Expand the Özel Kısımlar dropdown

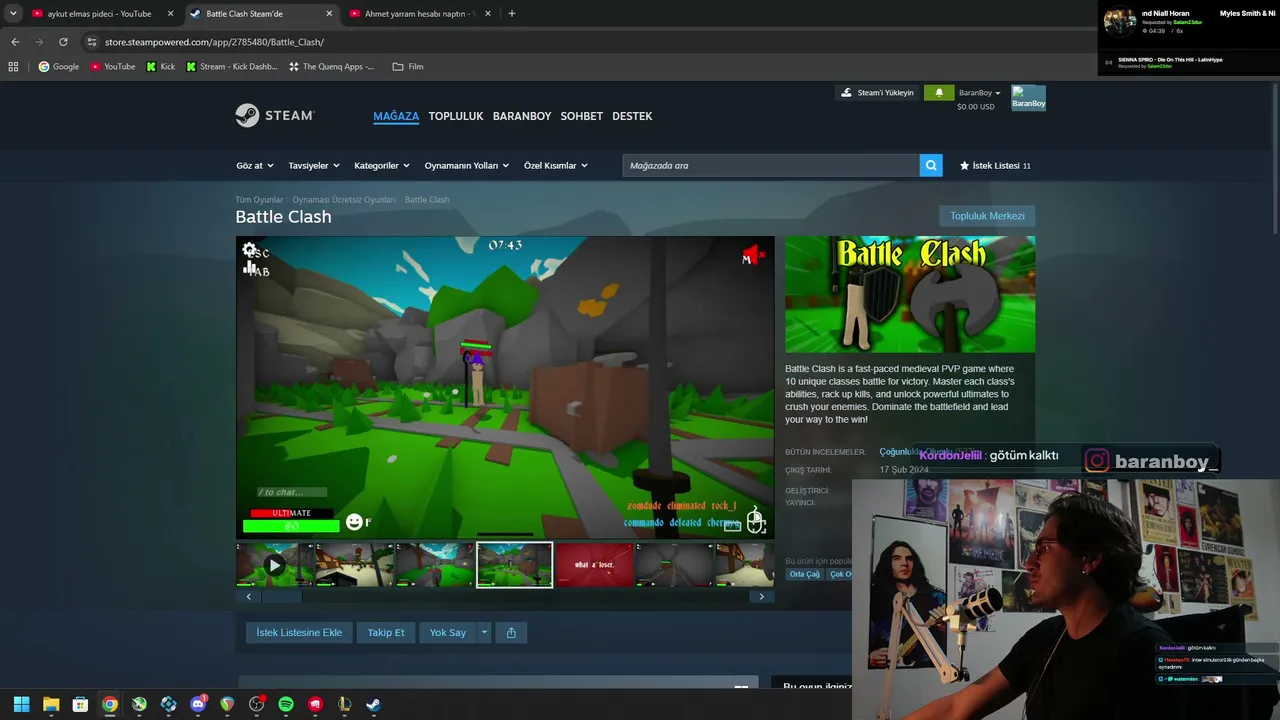point(556,165)
